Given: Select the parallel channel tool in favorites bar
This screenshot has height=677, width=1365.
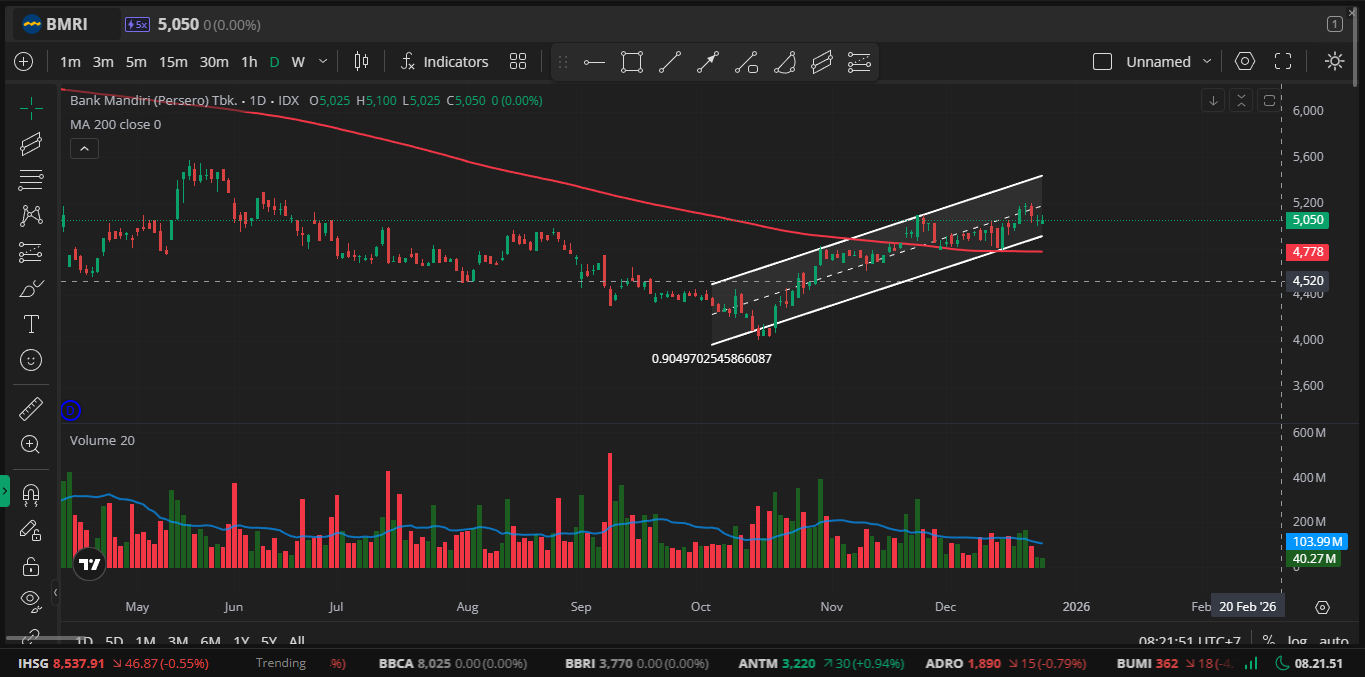Looking at the screenshot, I should [822, 62].
